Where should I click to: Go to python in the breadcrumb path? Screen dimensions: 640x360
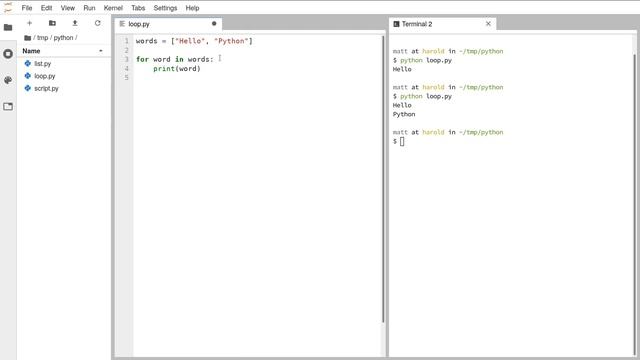pyautogui.click(x=63, y=38)
